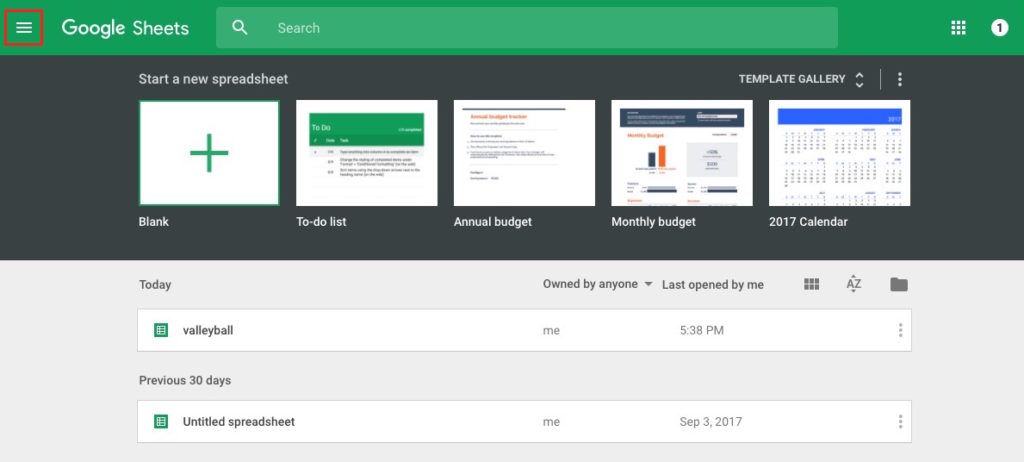Click the Previous 30 days heading

point(185,380)
